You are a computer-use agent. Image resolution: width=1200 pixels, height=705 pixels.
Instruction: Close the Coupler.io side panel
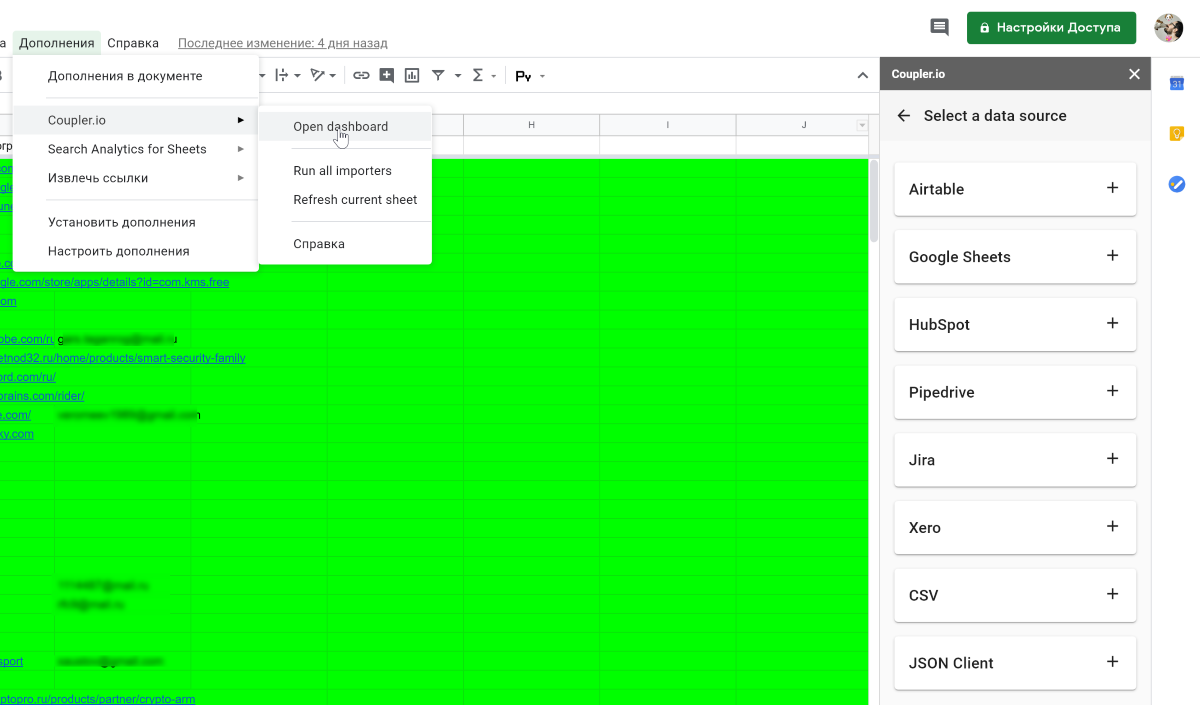[1134, 74]
